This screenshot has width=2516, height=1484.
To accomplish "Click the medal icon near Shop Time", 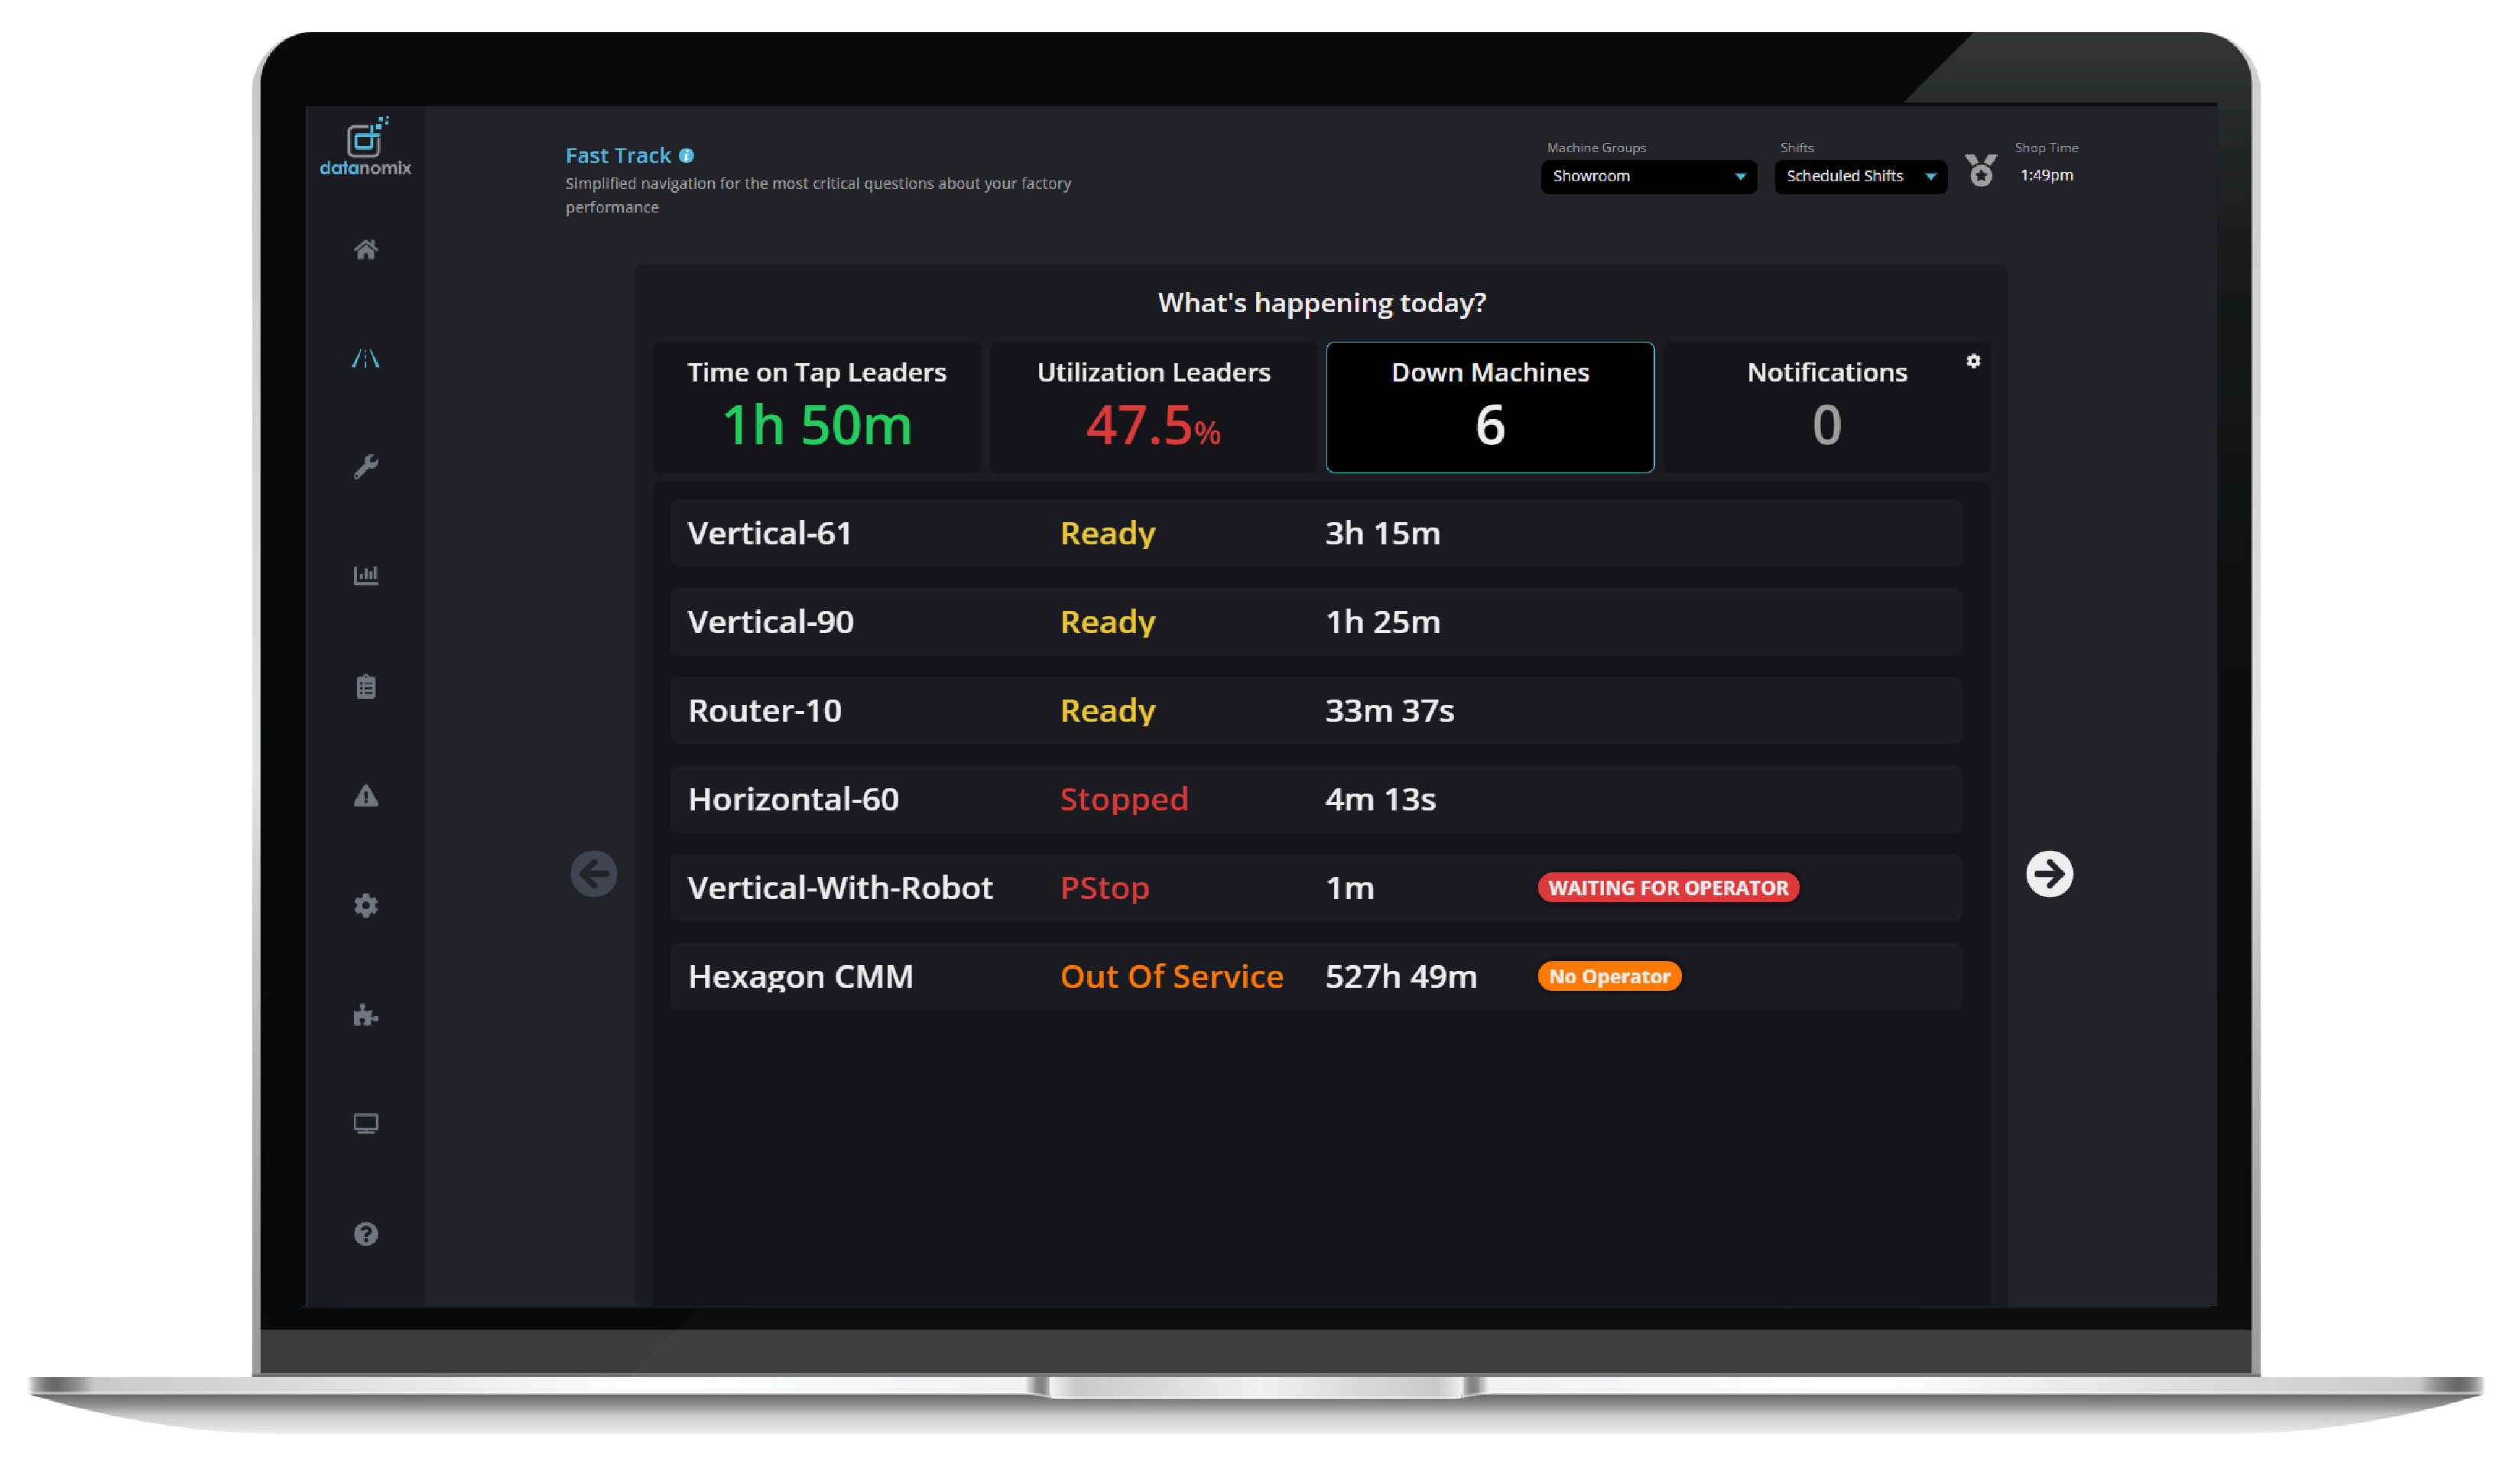I will [x=1982, y=171].
